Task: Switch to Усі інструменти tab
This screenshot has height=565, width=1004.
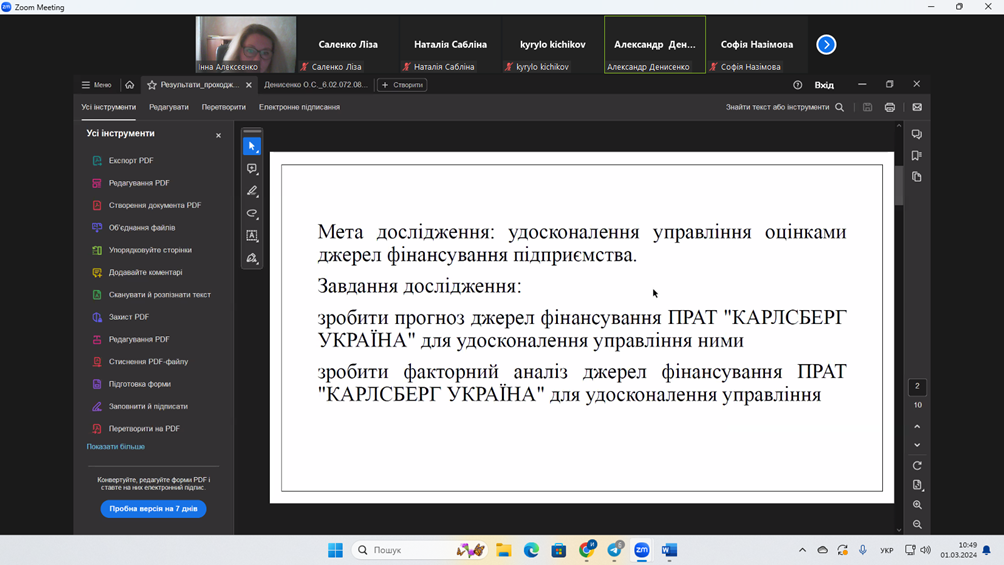Action: (x=108, y=107)
